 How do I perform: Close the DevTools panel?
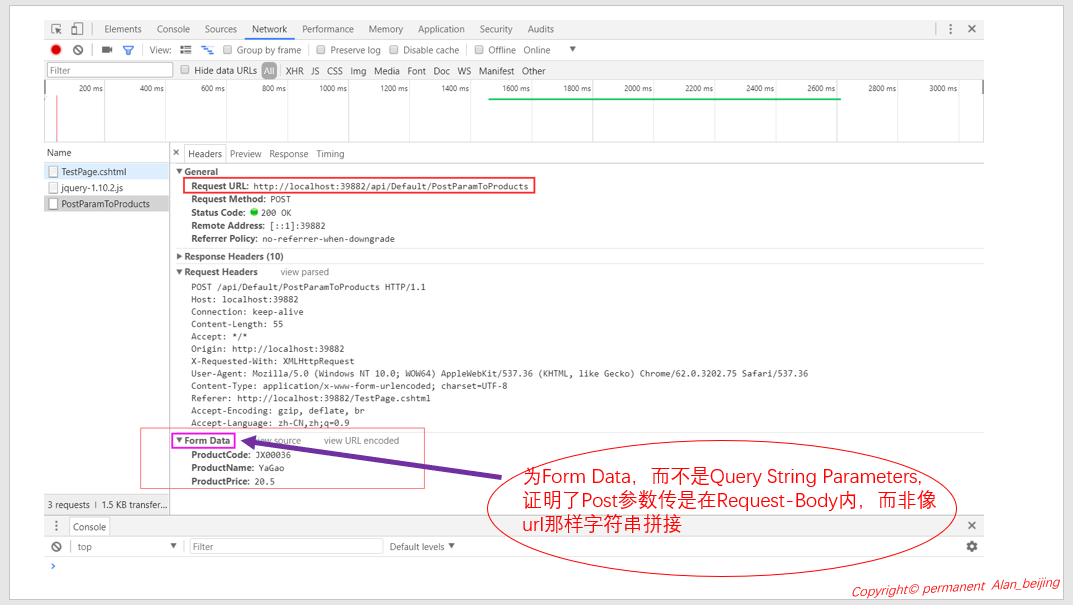(972, 29)
